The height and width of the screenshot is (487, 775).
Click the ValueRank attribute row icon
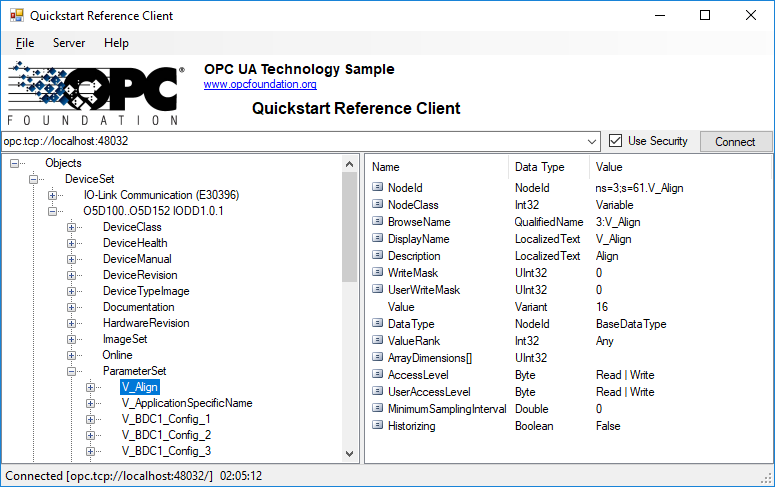[378, 340]
